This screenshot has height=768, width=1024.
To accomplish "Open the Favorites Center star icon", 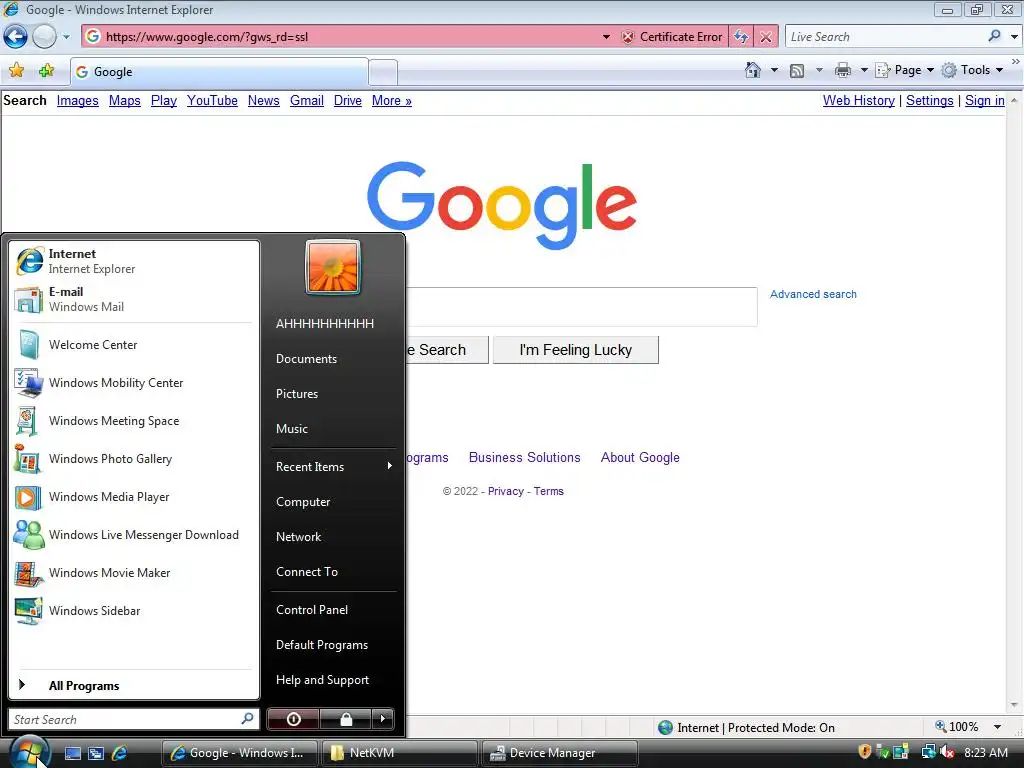I will click(x=17, y=71).
